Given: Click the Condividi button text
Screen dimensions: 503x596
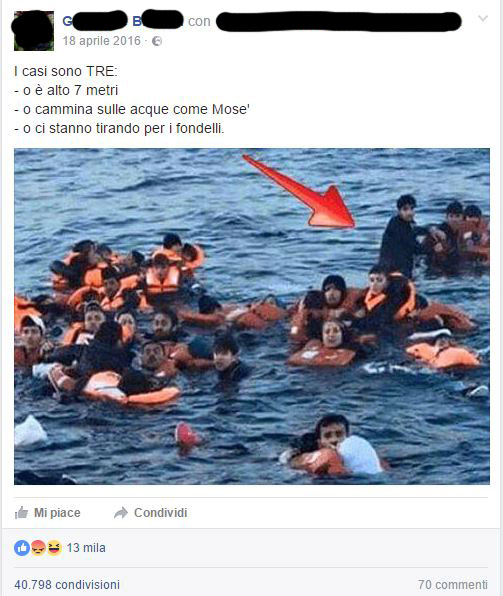Looking at the screenshot, I should [160, 513].
